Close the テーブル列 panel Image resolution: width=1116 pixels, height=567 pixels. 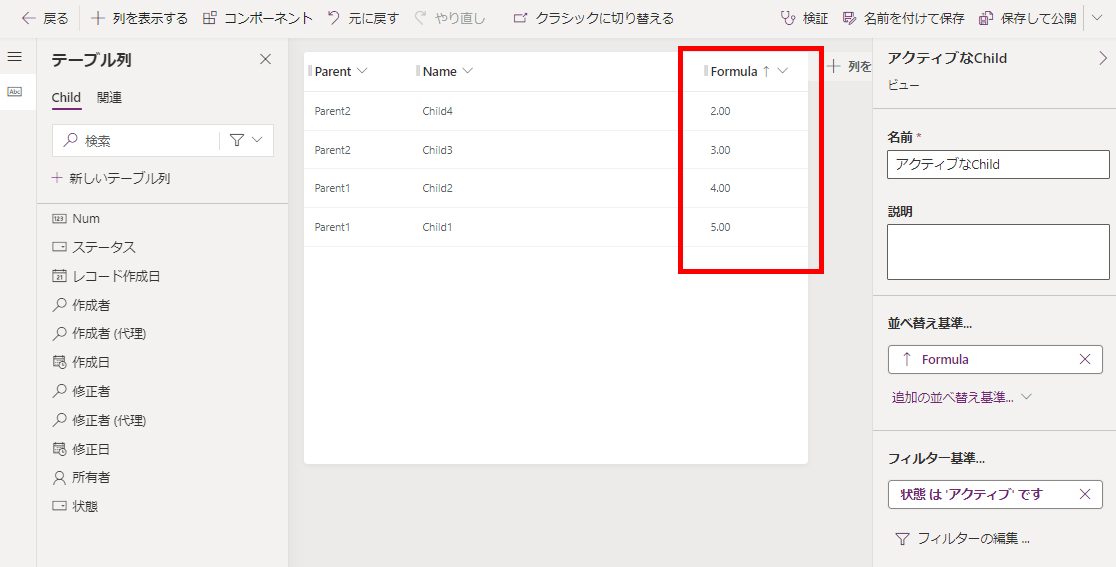point(265,59)
